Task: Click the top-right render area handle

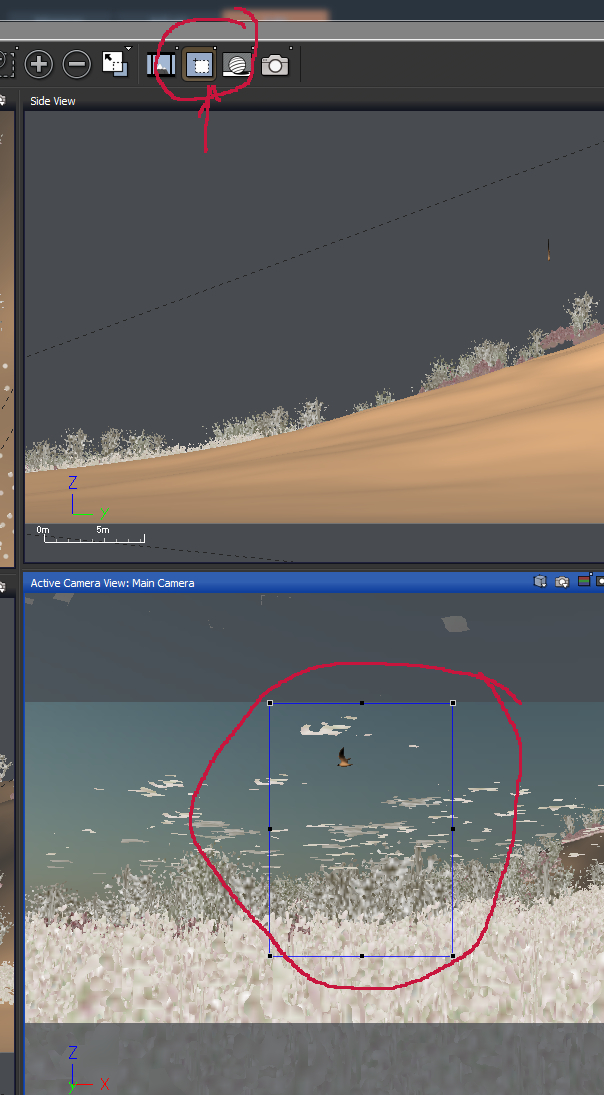Action: pos(453,703)
